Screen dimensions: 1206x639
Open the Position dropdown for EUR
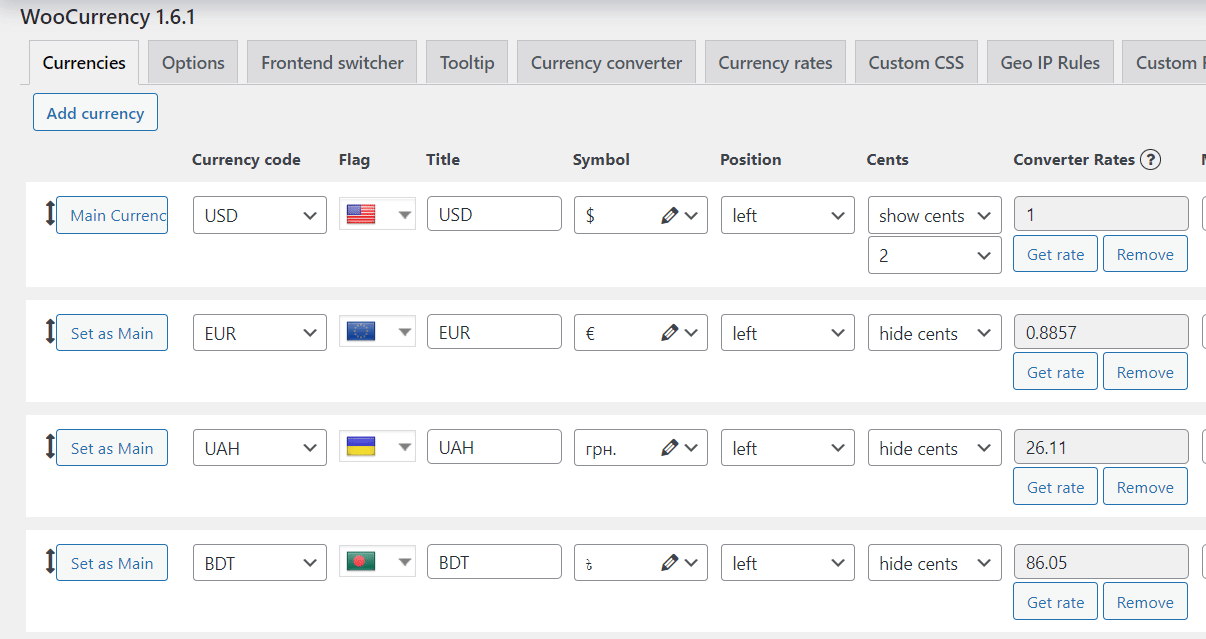point(787,332)
